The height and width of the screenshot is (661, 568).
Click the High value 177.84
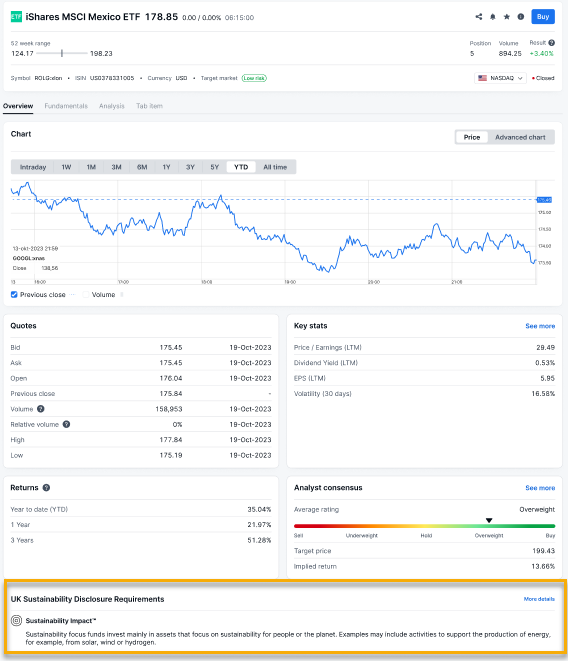171,440
